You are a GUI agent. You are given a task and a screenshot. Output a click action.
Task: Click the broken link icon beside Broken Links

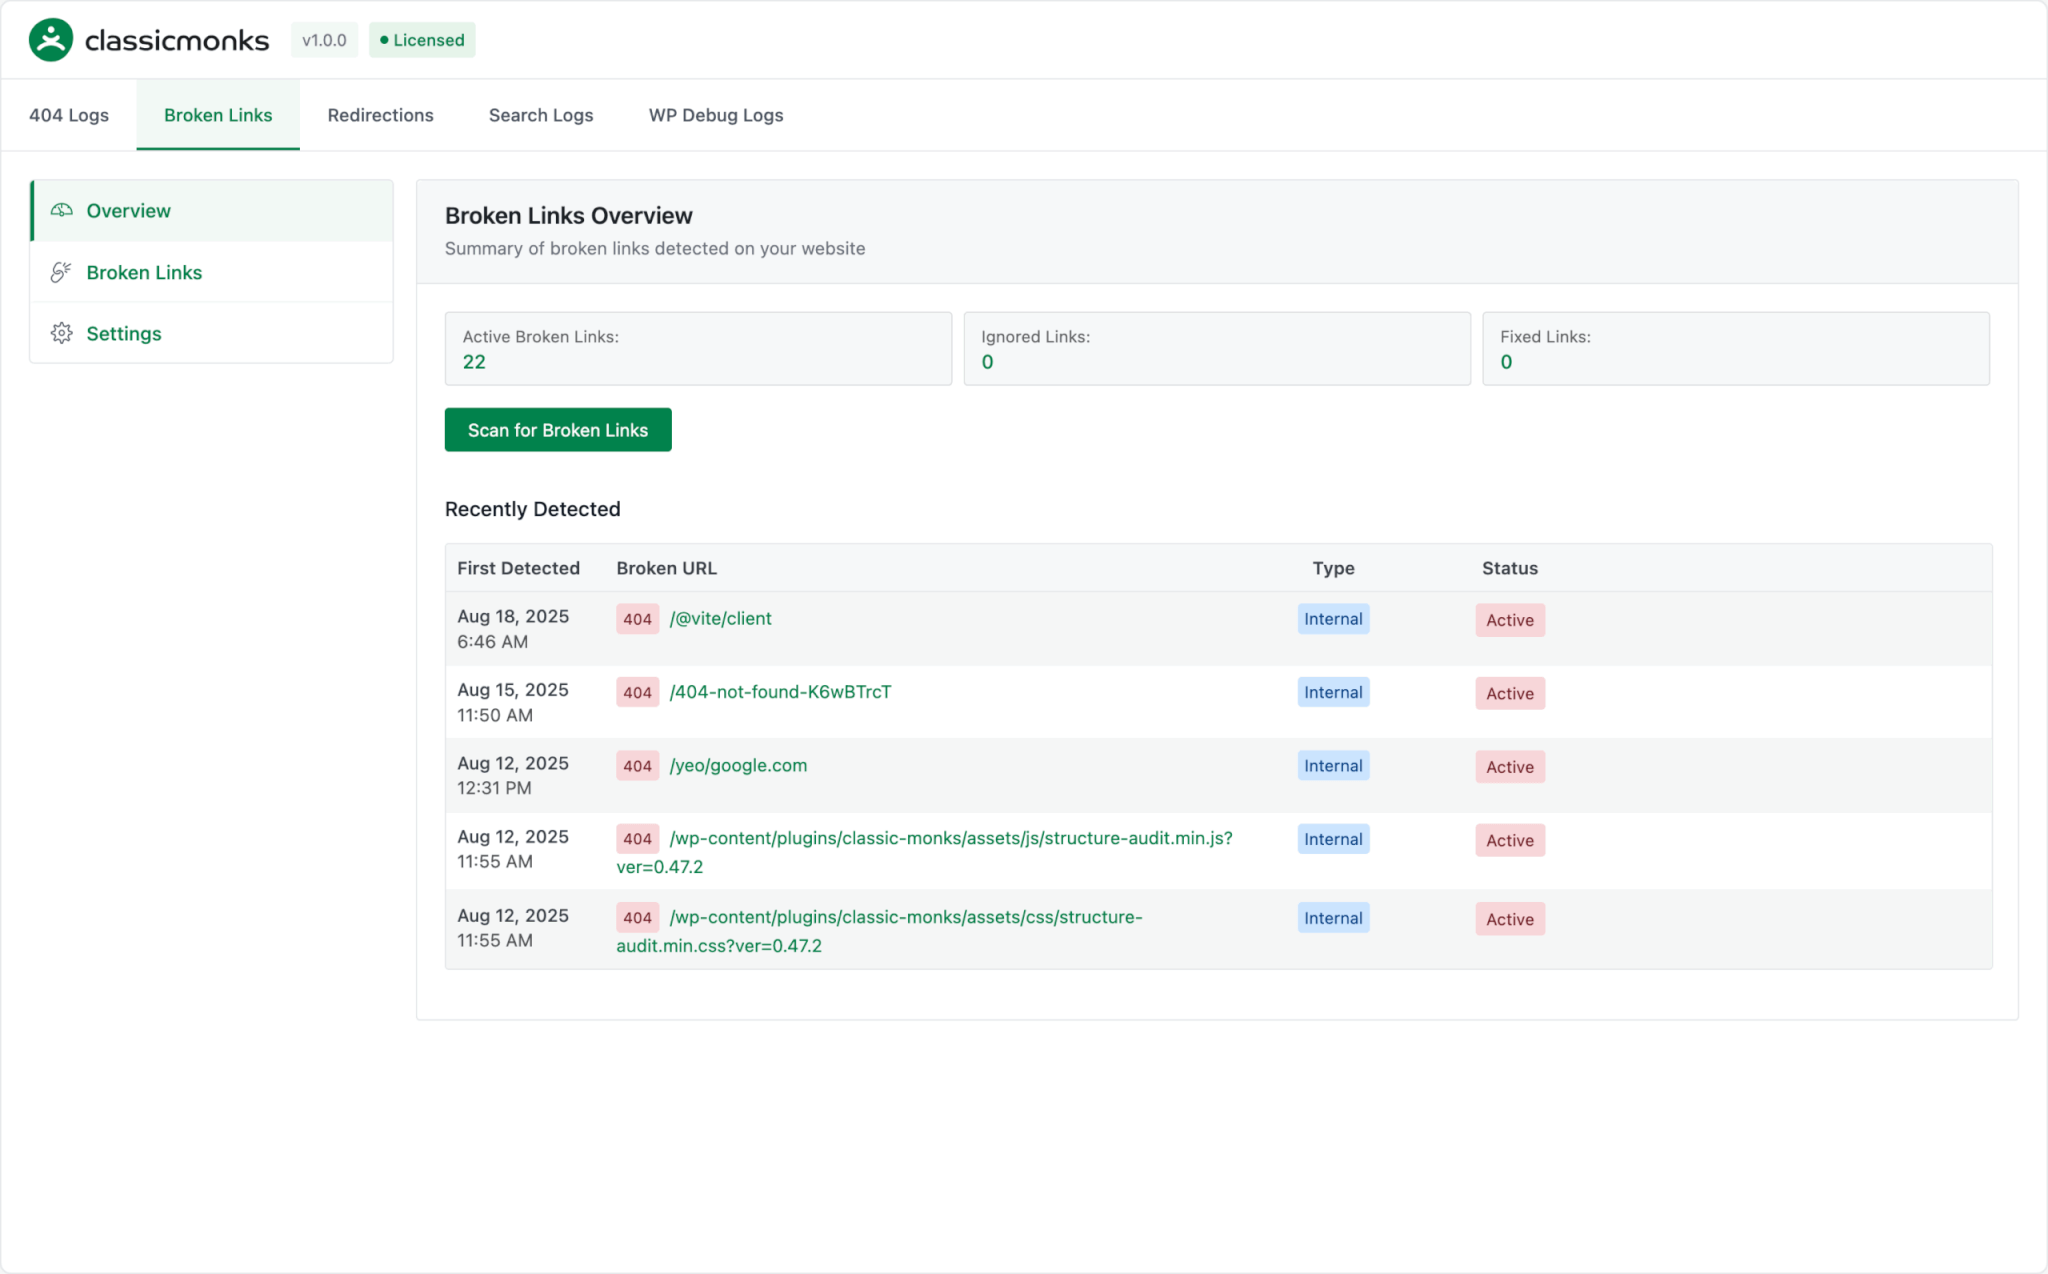click(62, 272)
